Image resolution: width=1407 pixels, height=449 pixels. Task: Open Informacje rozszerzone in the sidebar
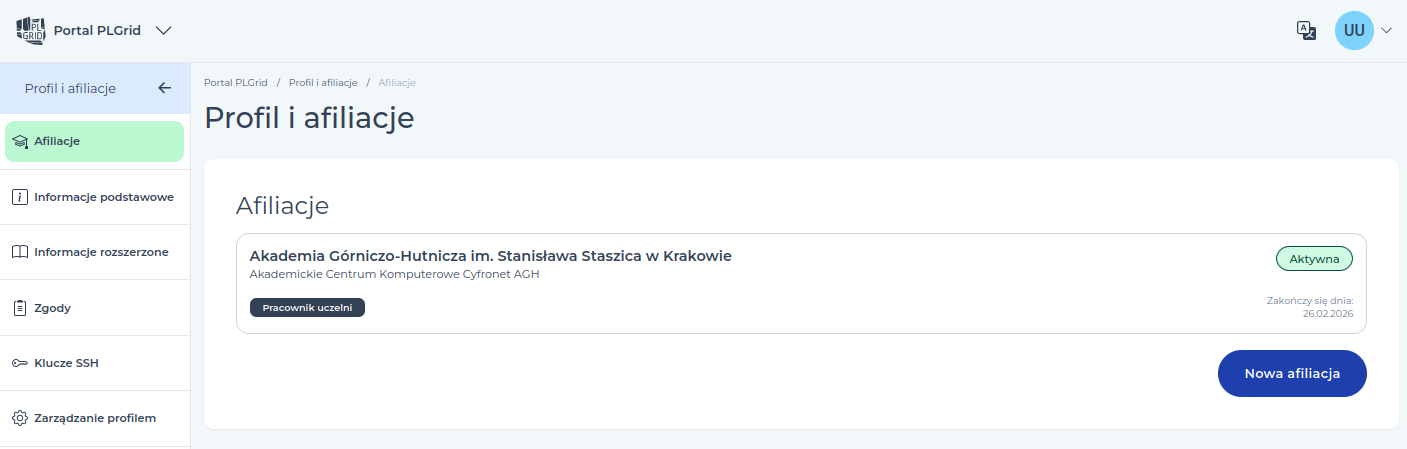(94, 252)
